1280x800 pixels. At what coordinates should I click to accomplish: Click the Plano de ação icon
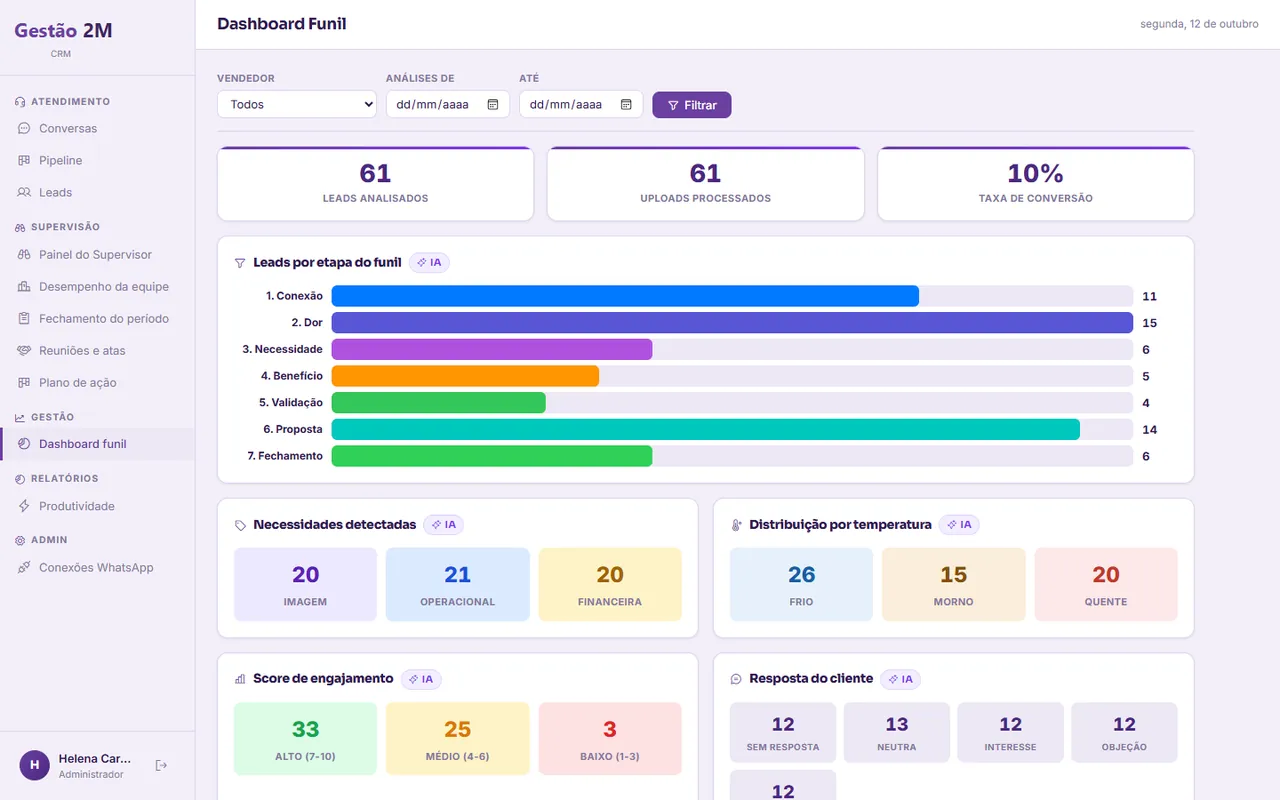point(24,382)
